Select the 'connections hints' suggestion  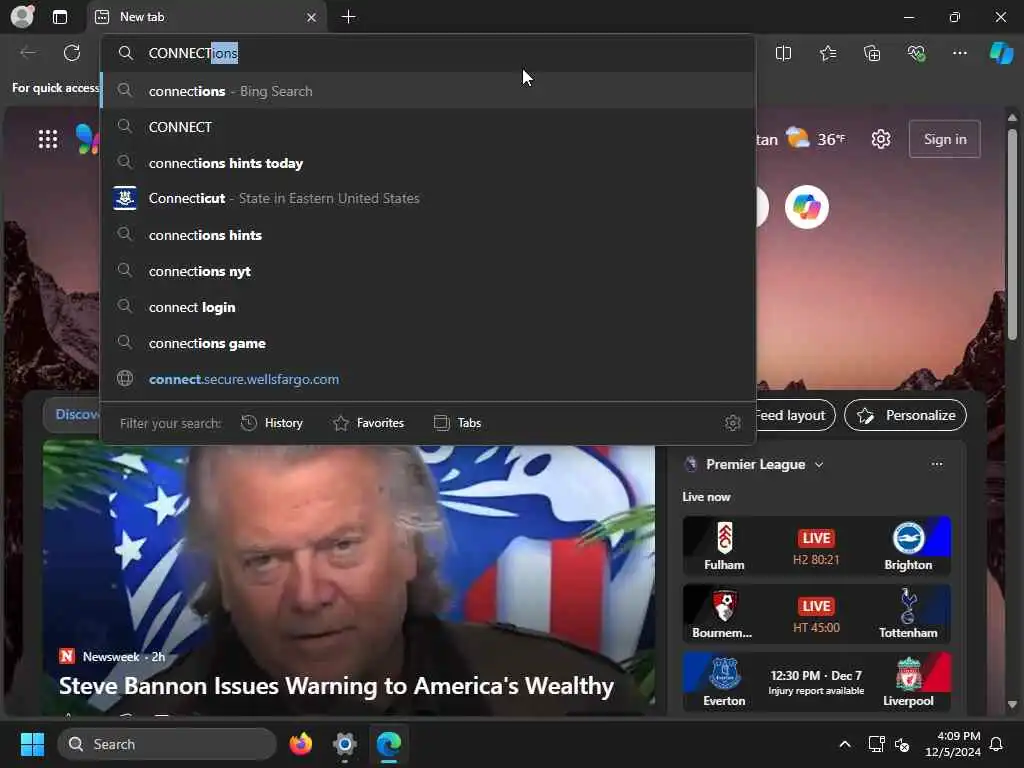pyautogui.click(x=428, y=235)
